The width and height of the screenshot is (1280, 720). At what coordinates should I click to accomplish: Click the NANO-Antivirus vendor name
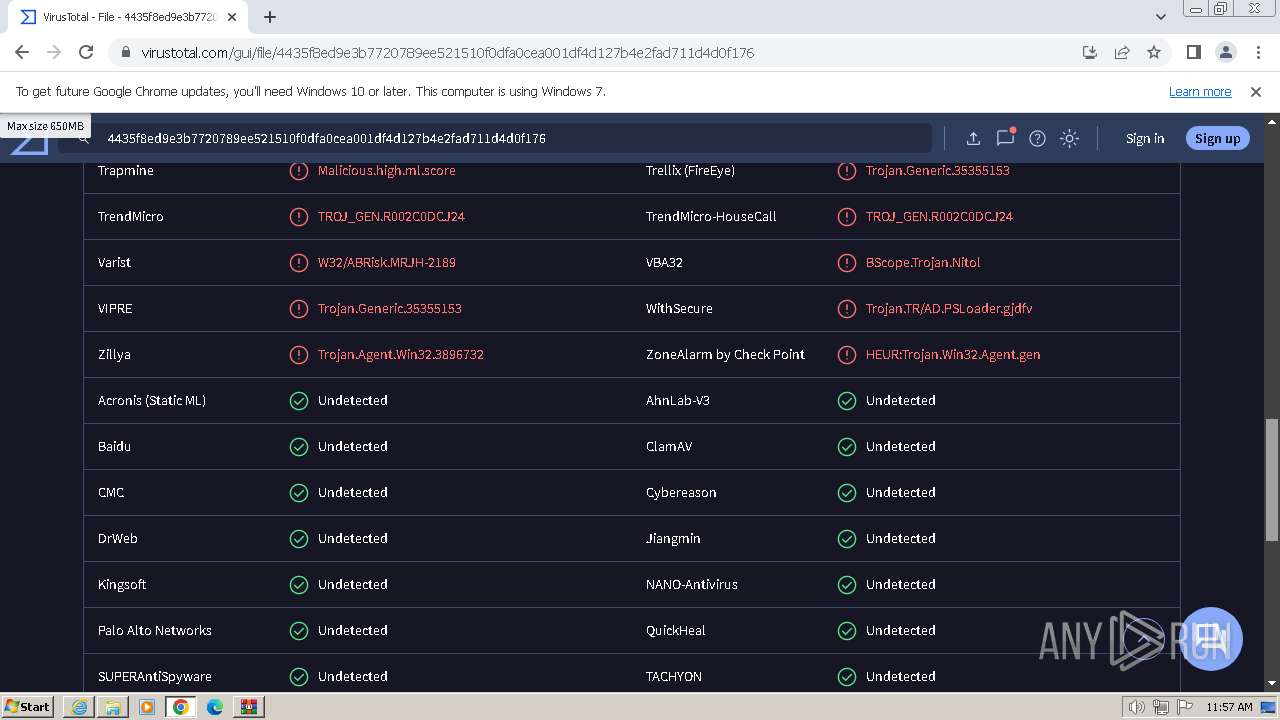click(692, 584)
